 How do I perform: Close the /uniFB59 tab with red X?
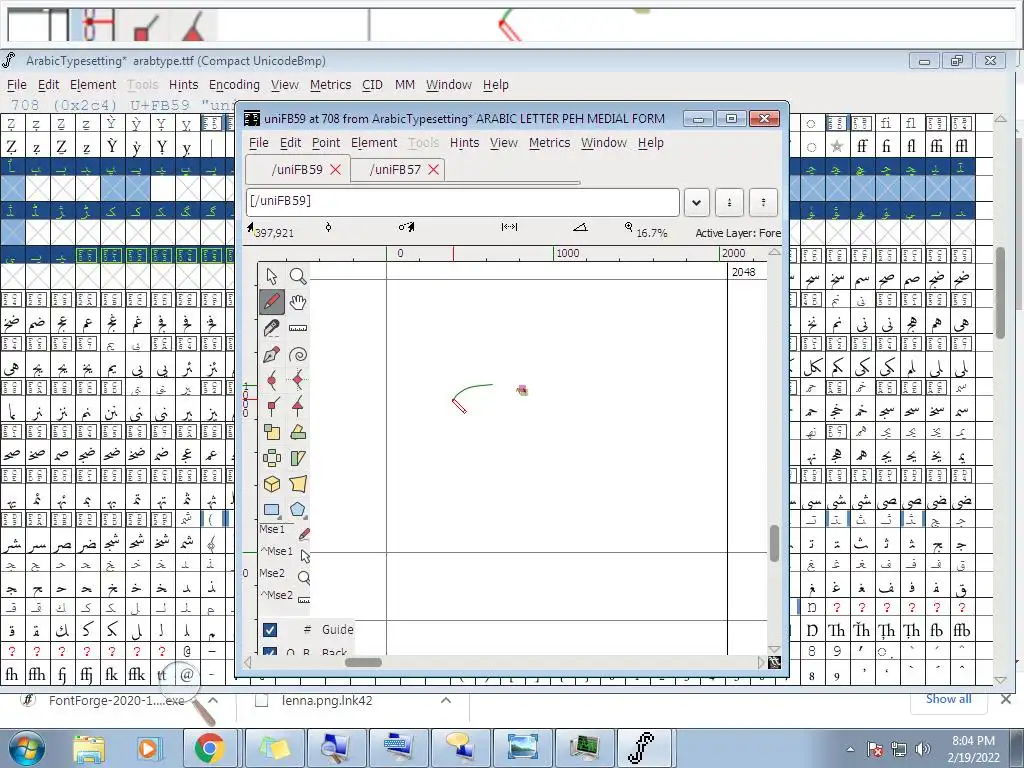click(x=336, y=170)
